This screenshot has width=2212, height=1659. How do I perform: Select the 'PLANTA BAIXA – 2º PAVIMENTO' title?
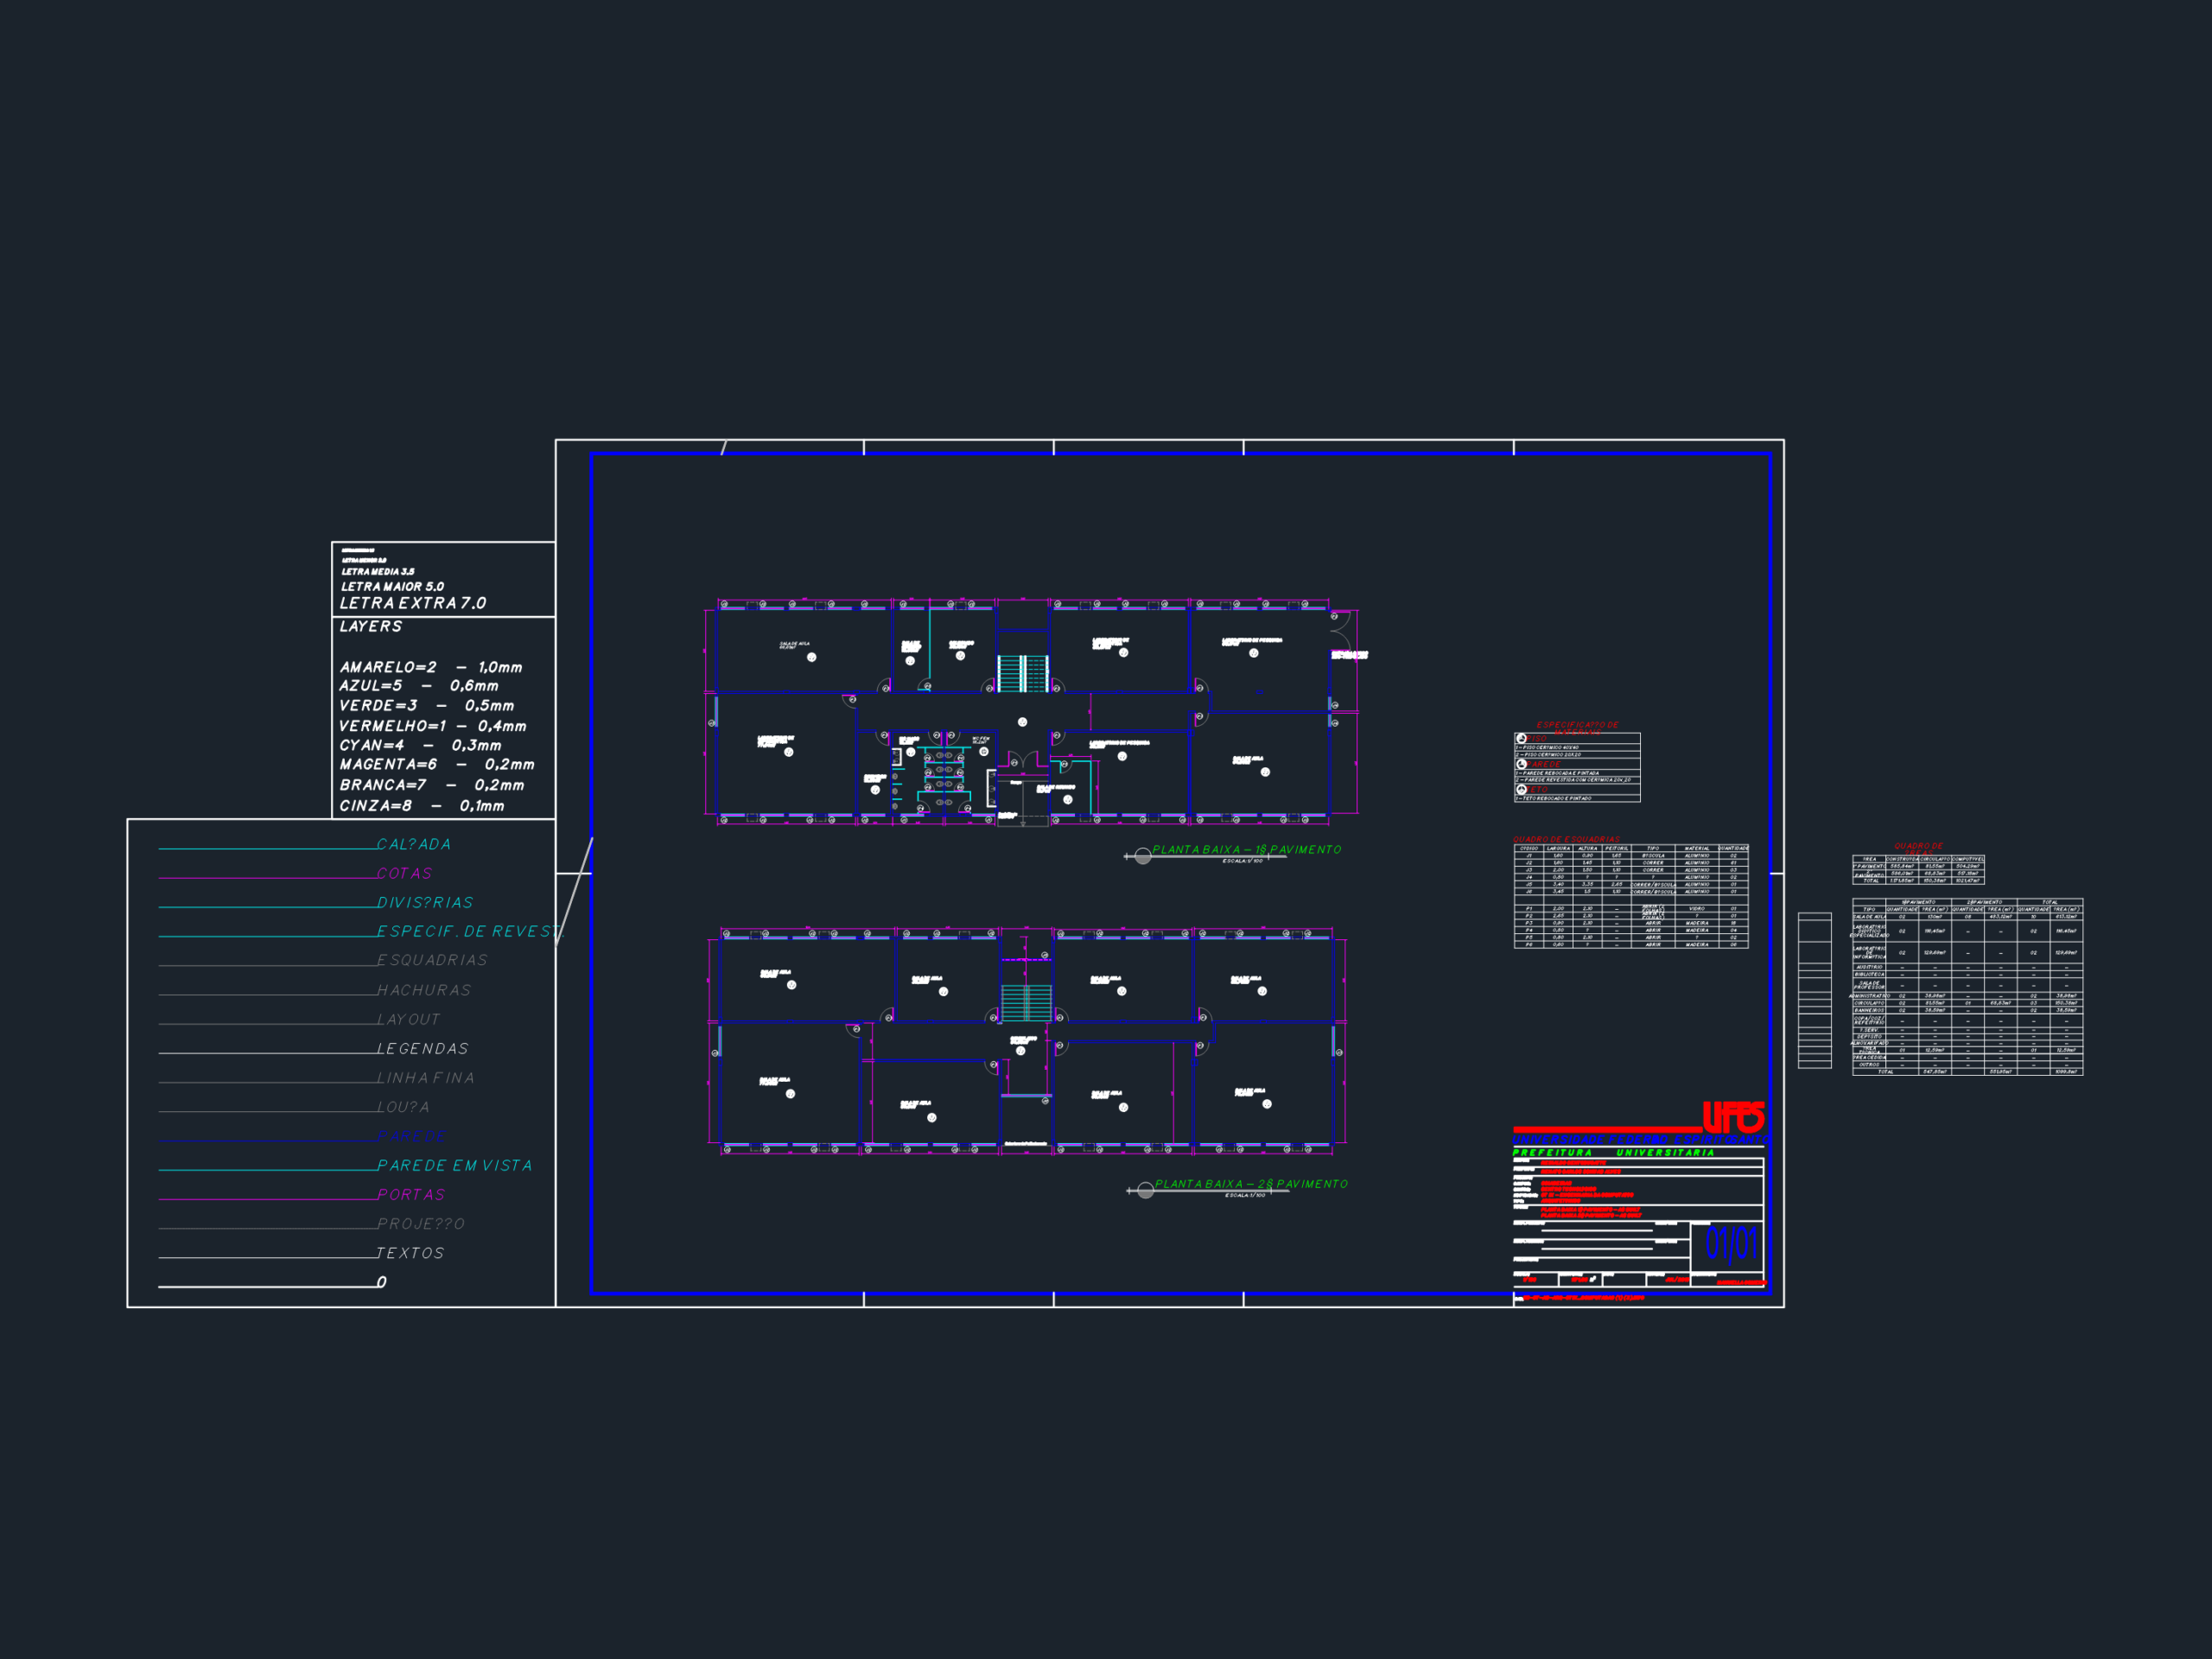(1251, 1184)
